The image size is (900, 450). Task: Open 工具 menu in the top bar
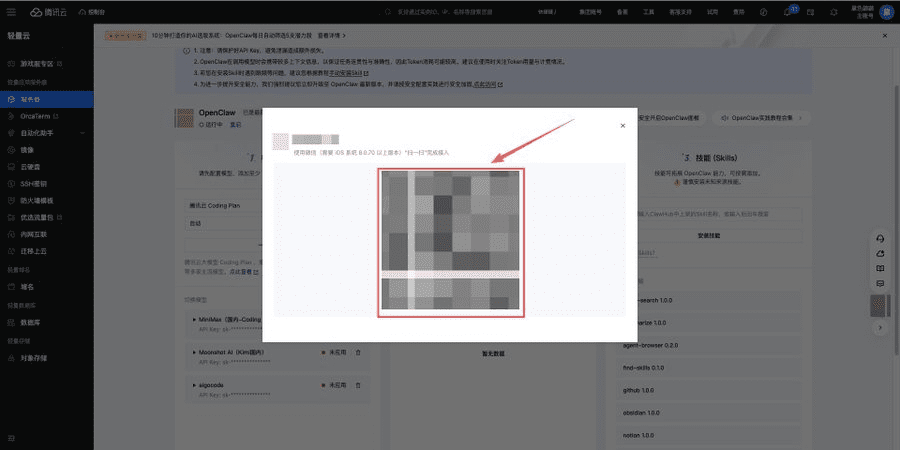648,11
